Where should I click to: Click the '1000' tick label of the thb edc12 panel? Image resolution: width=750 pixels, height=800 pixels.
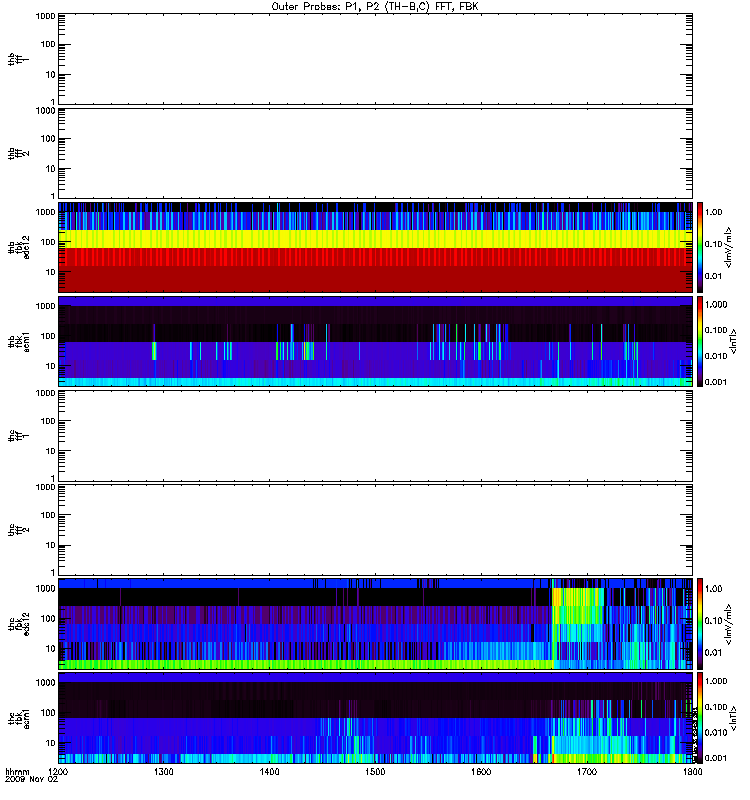[x=45, y=212]
